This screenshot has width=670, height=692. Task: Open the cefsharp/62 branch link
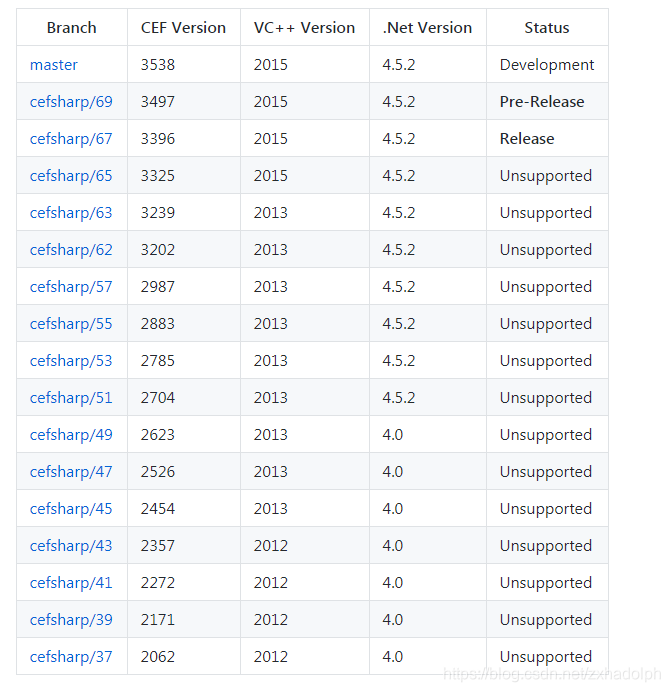click(71, 250)
